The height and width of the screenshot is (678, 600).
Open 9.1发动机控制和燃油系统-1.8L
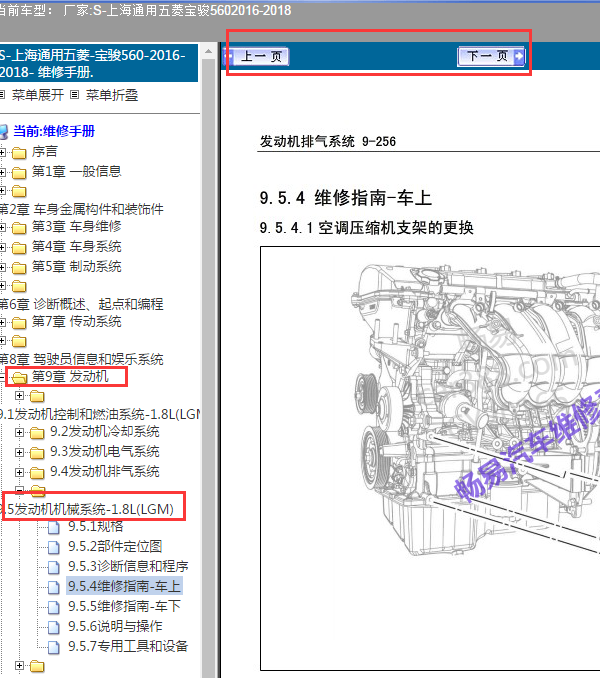(x=99, y=415)
